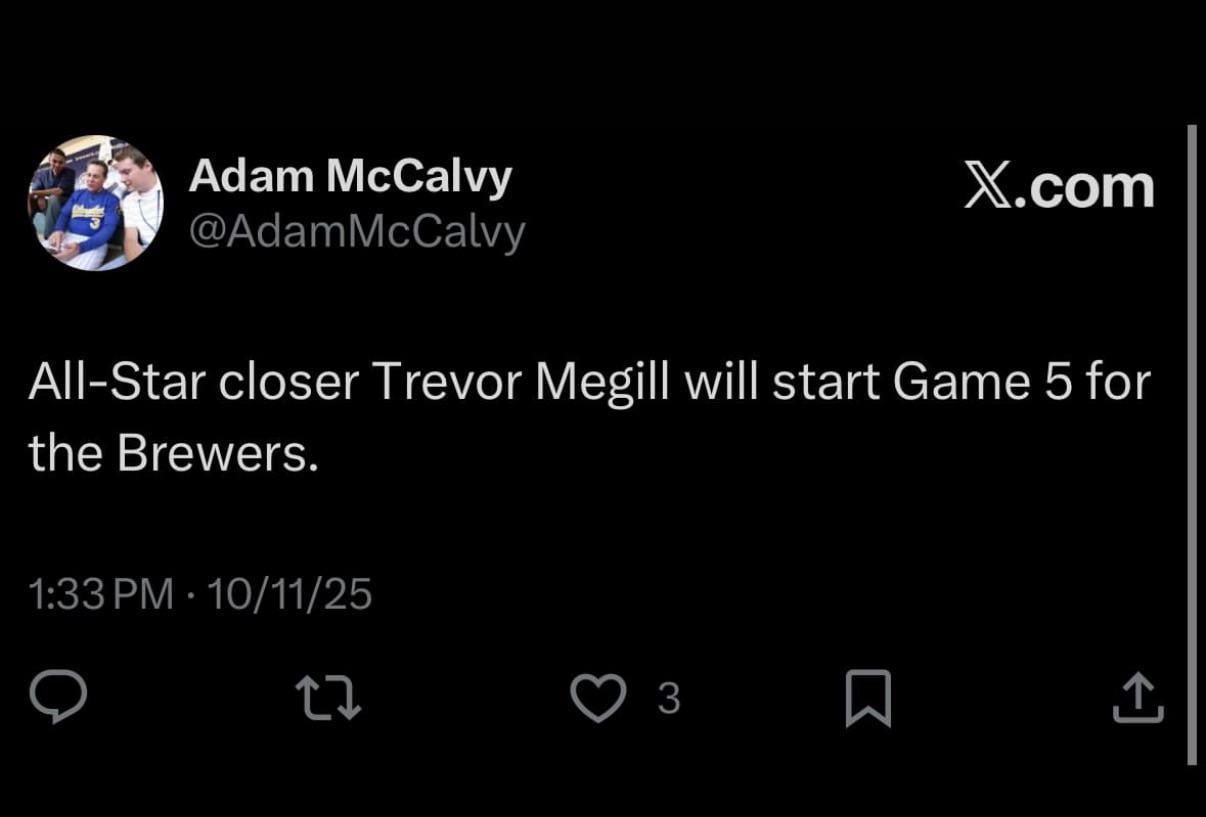Screen dimensions: 1206x817
Task: Tap the share upload icon
Action: [x=1138, y=698]
